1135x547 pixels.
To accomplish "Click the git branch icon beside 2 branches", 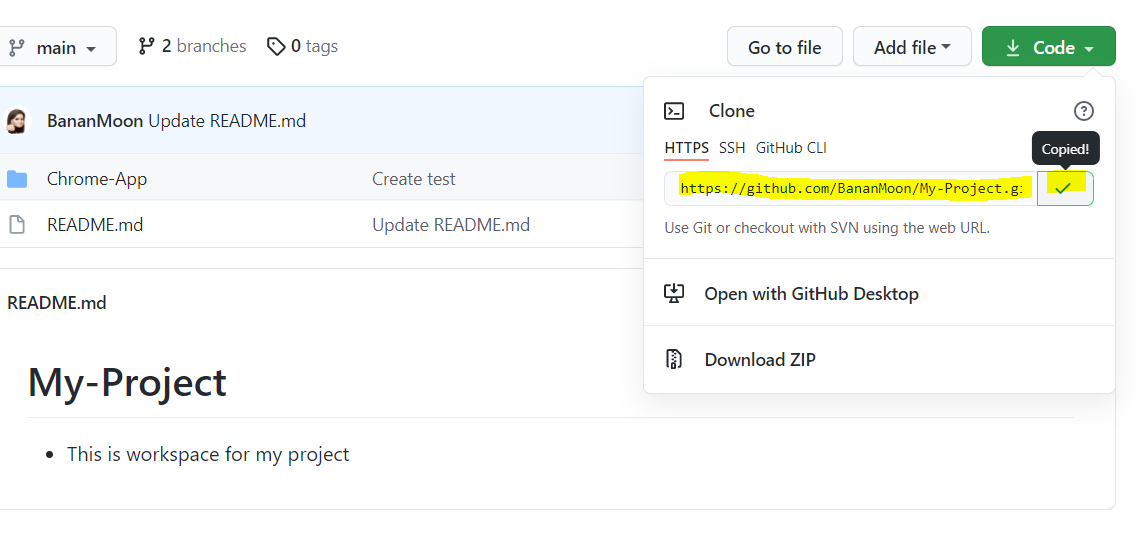I will click(146, 46).
